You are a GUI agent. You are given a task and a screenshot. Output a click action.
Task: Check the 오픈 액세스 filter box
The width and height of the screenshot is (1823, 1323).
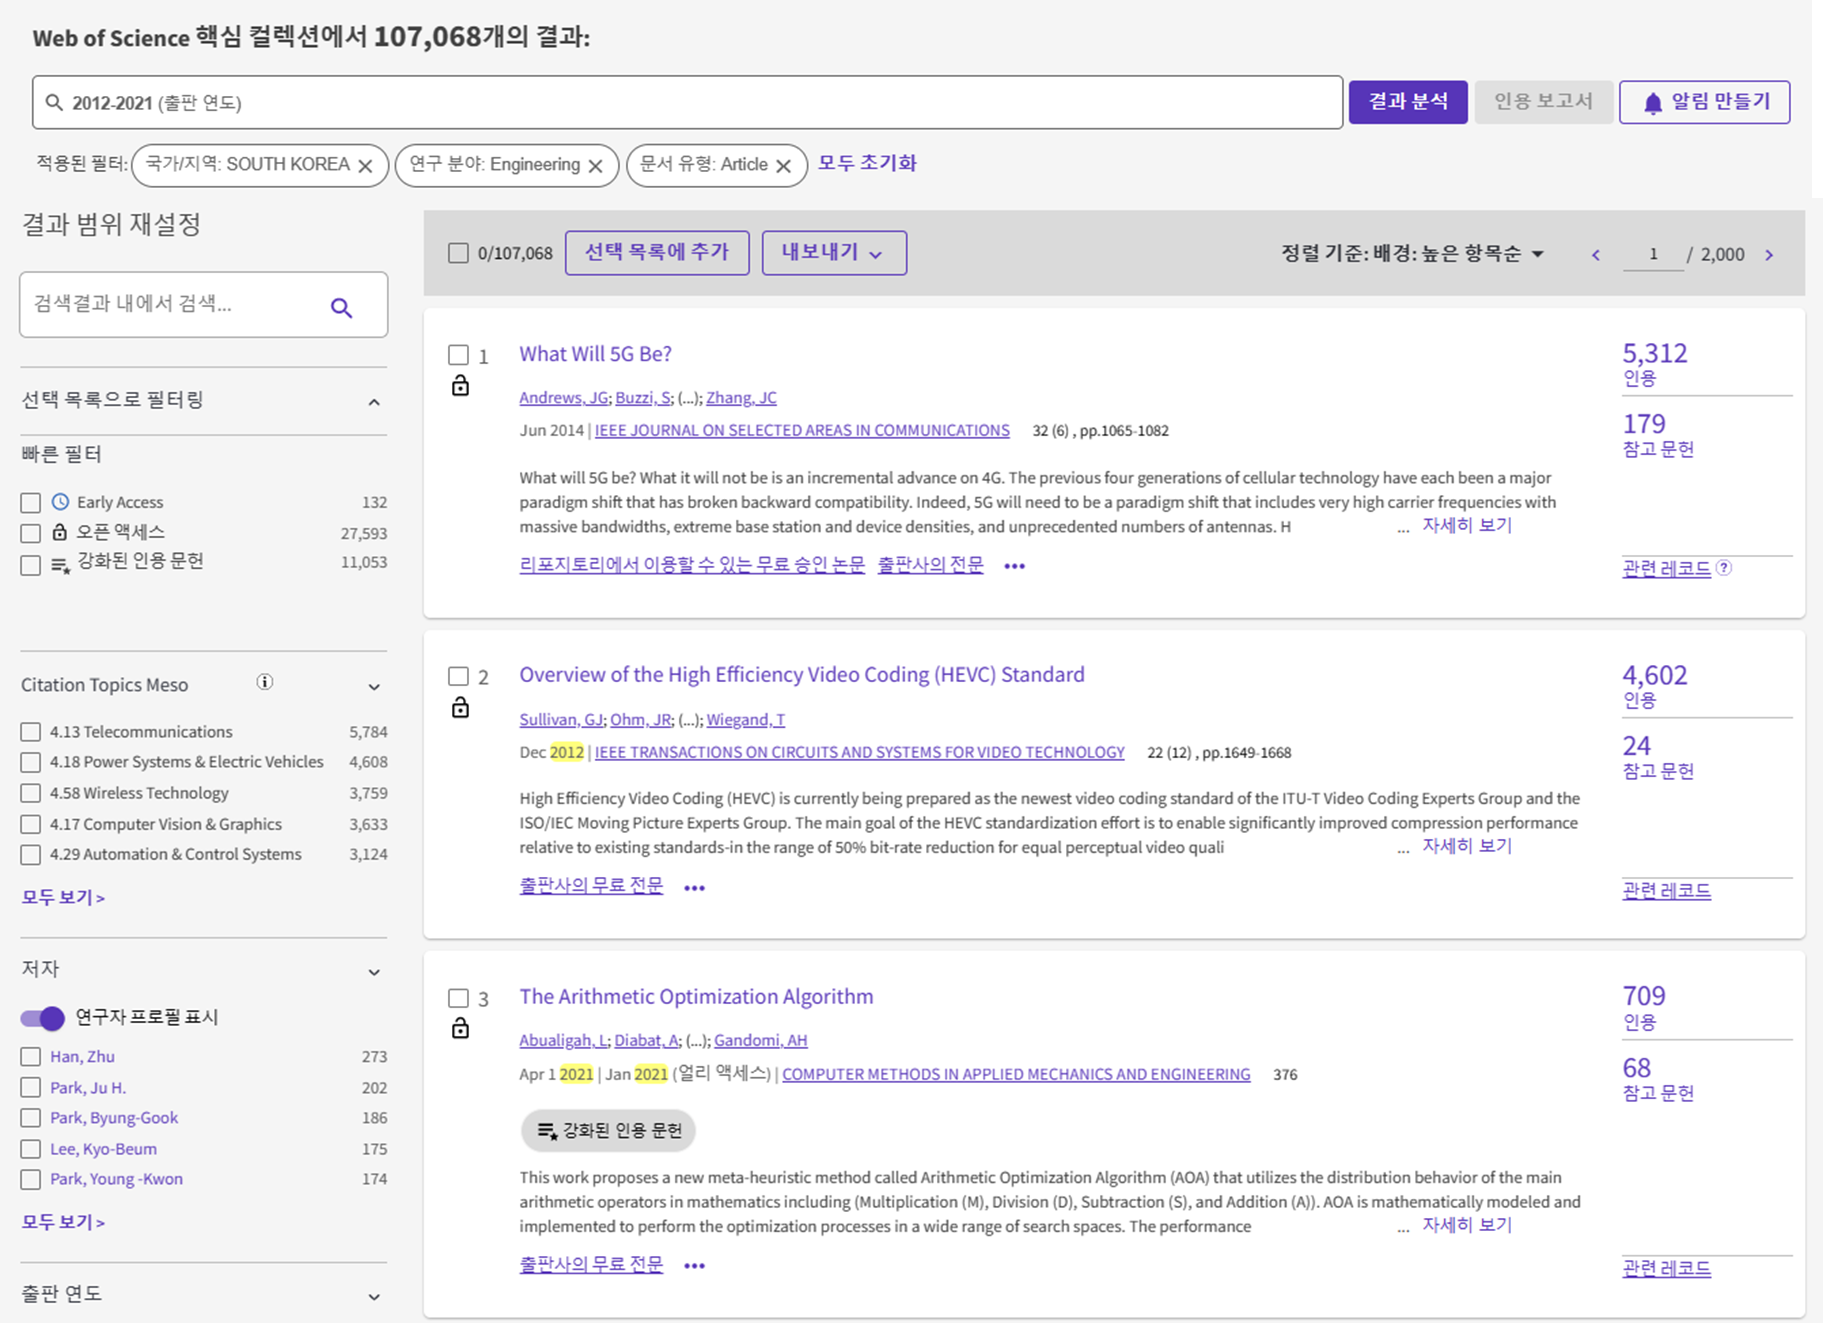click(x=31, y=533)
